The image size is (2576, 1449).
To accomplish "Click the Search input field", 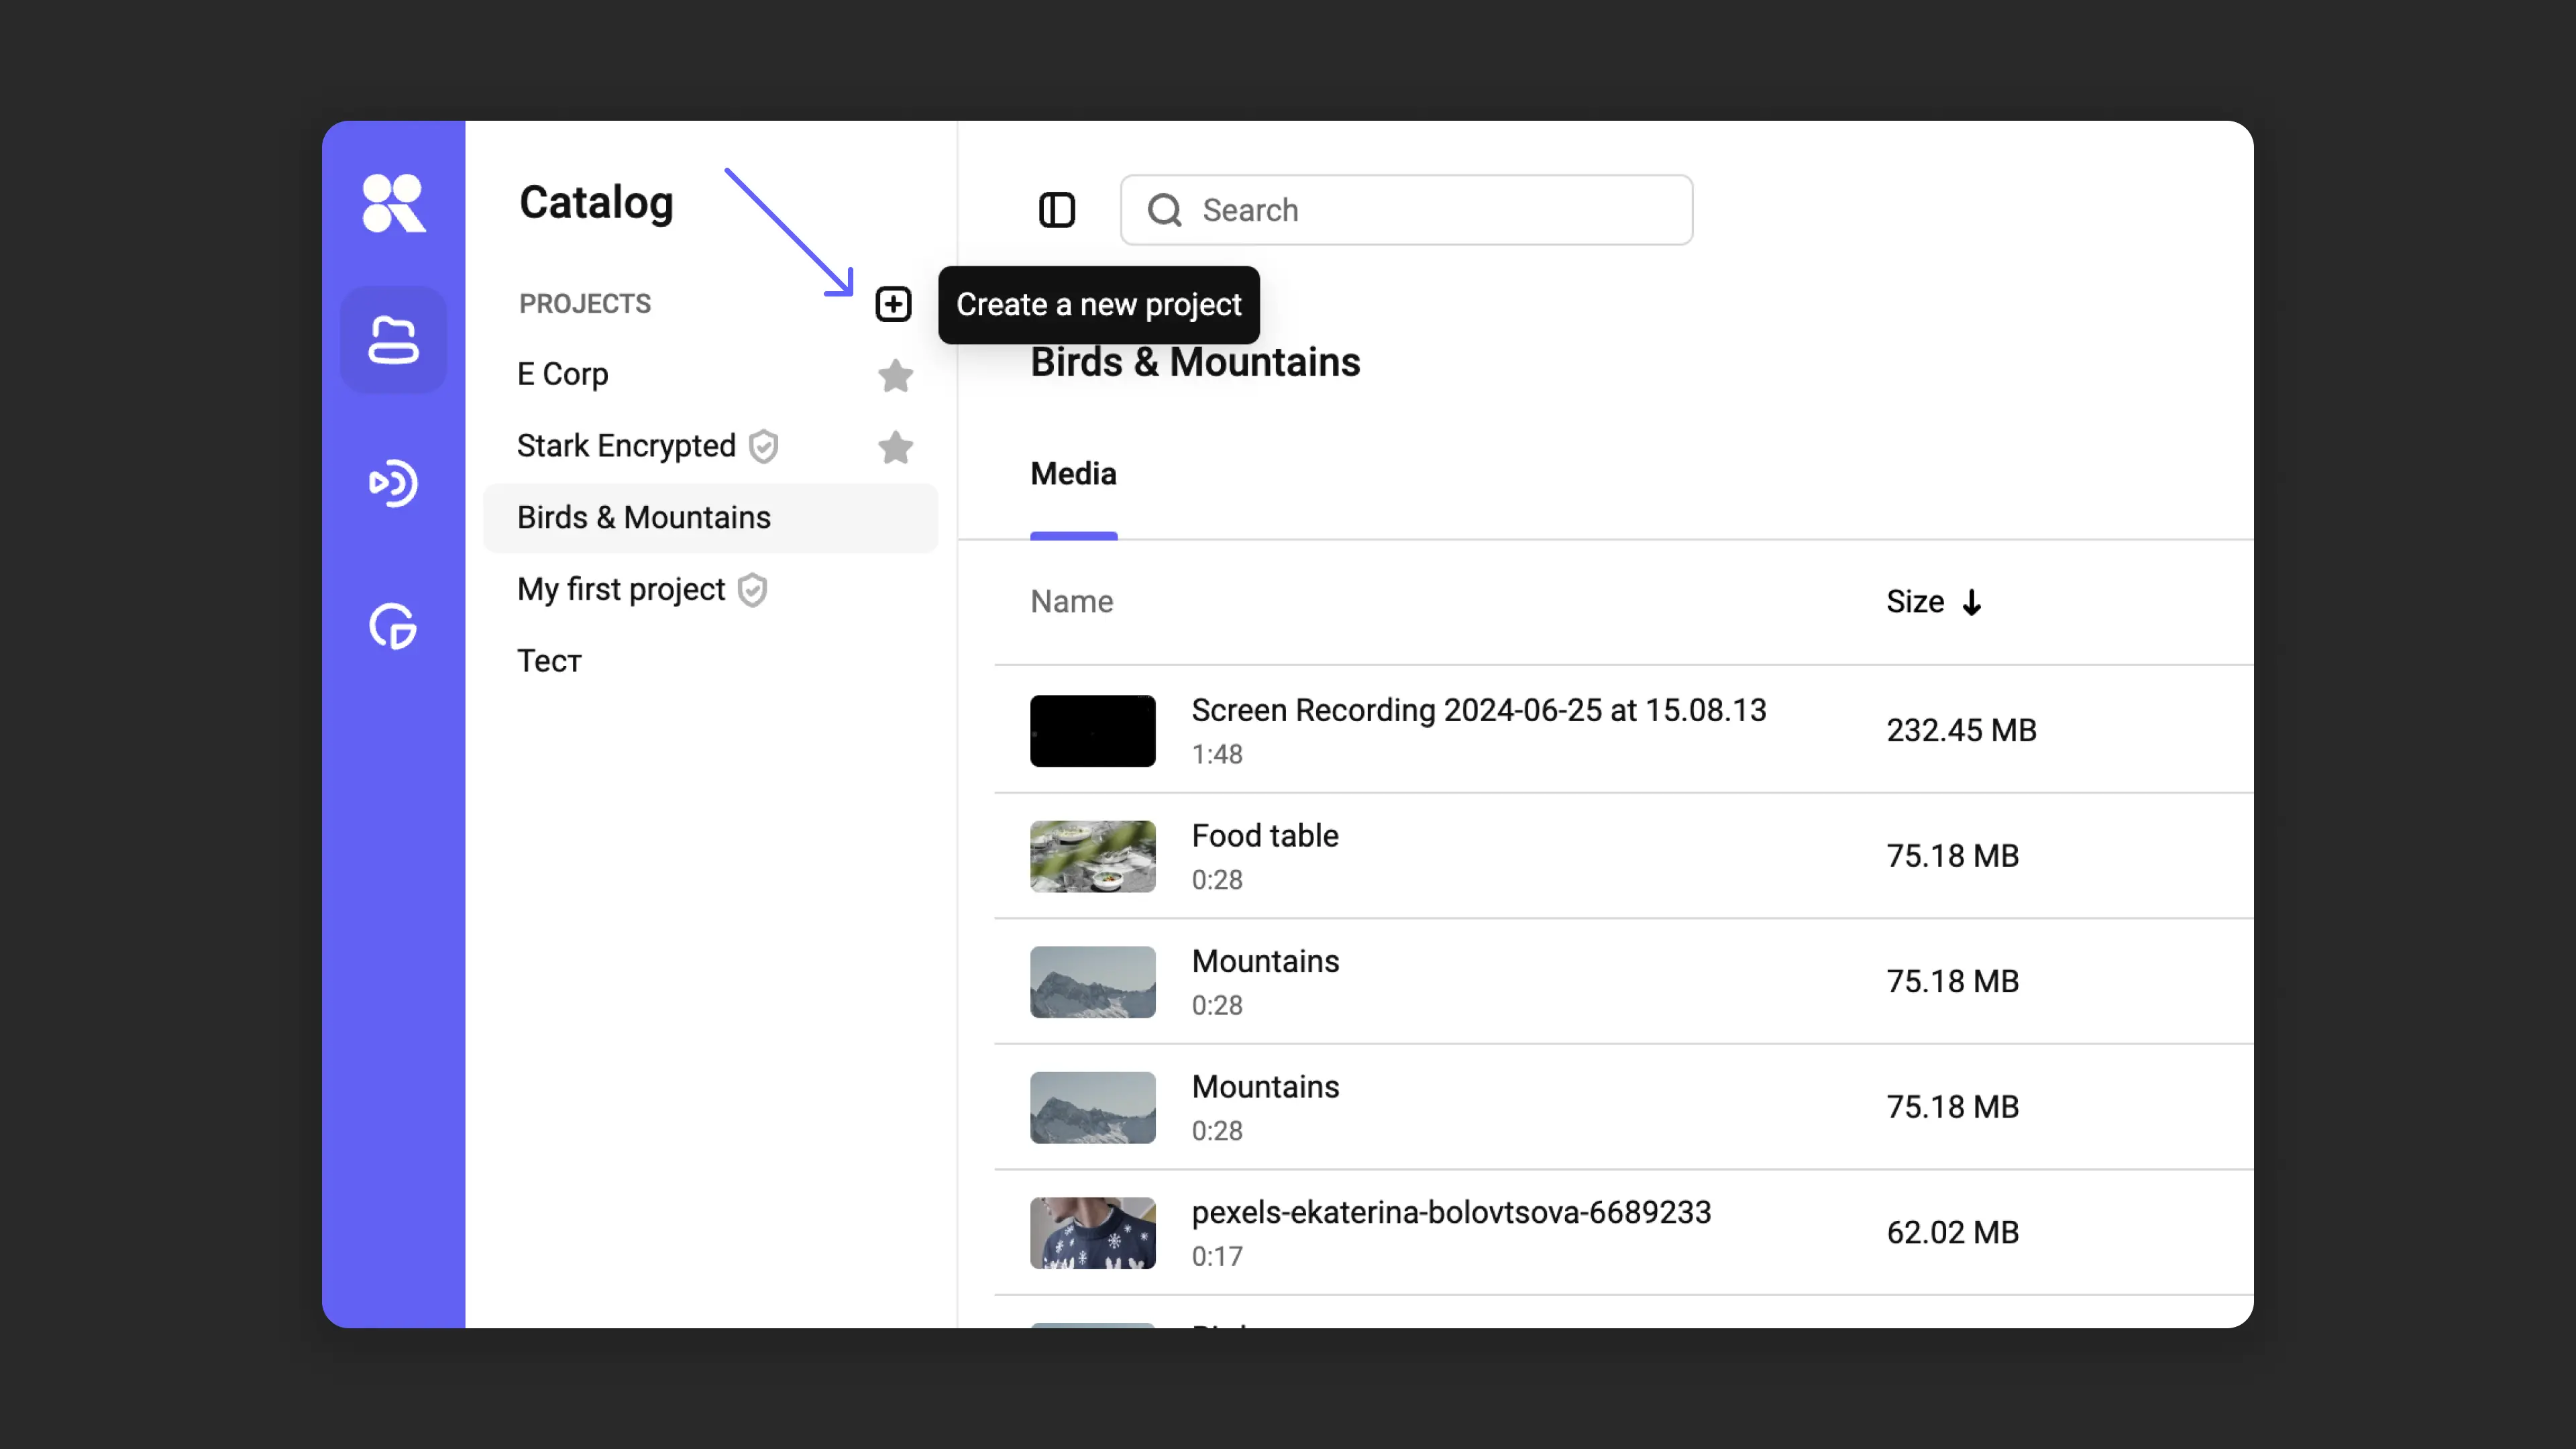I will pos(1406,210).
